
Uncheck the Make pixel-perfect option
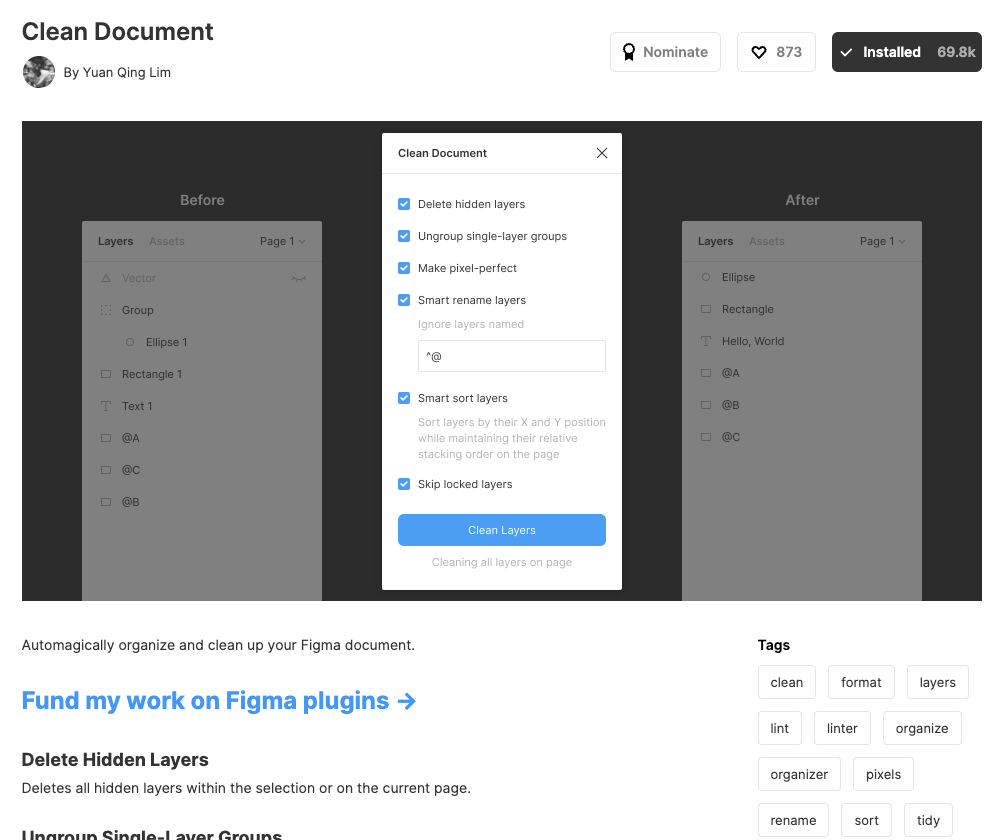[x=404, y=268]
